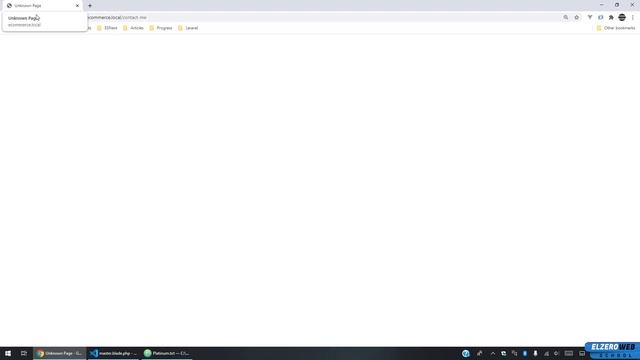Show hidden system tray icons
The image size is (640, 360).
click(493, 353)
